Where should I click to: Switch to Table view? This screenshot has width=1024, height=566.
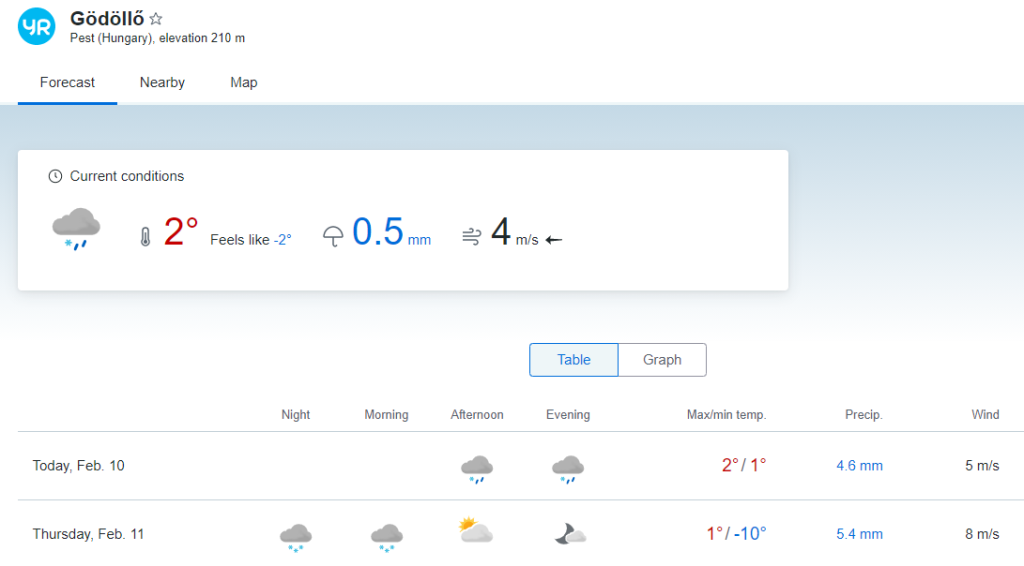coord(573,360)
